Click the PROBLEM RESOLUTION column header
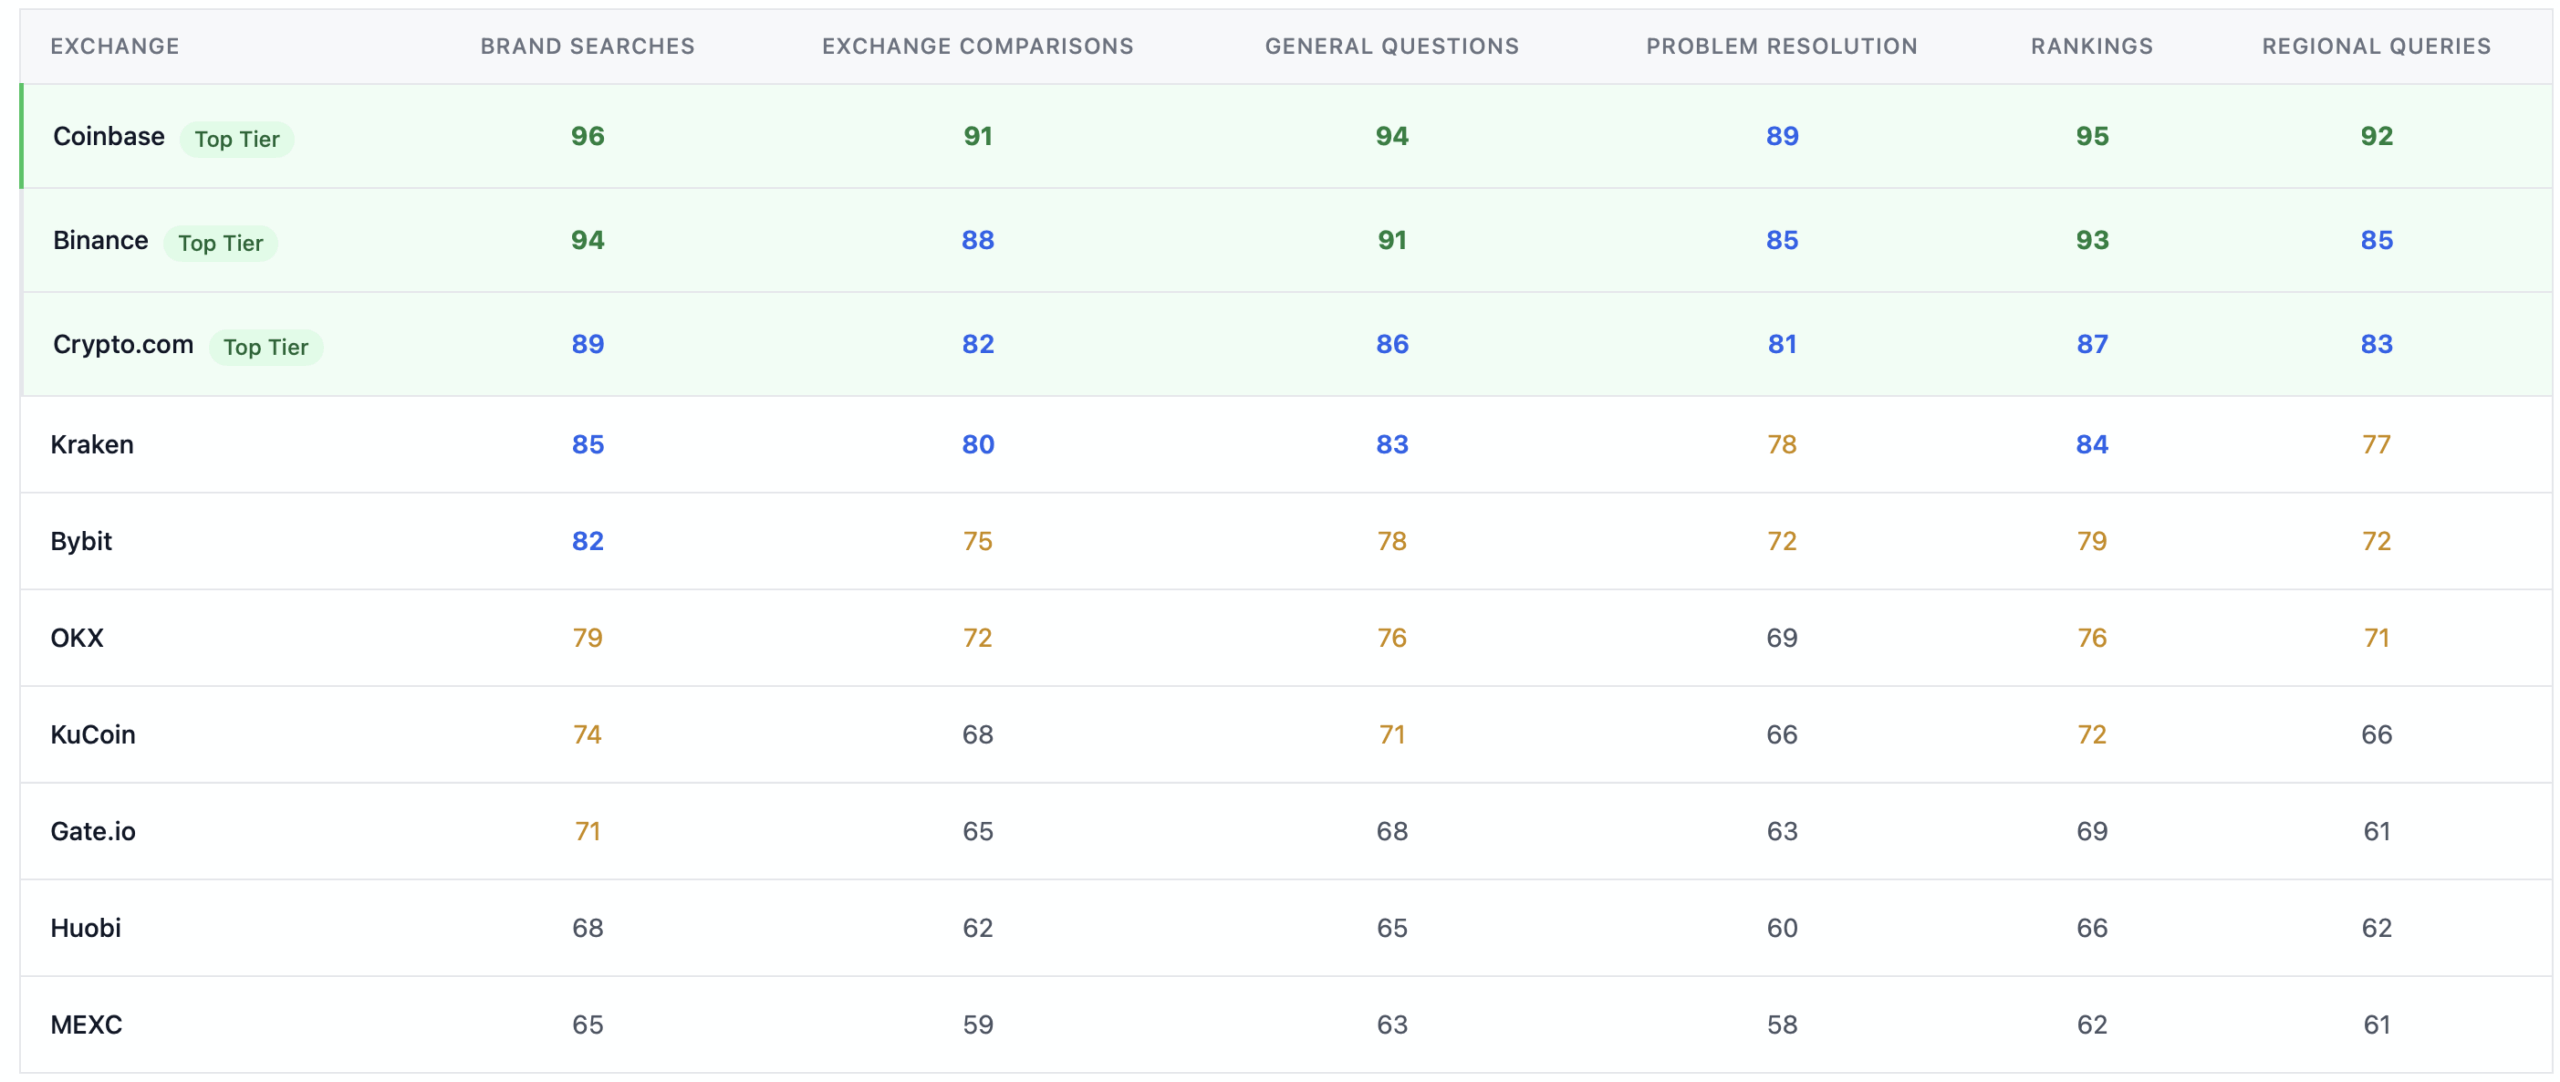 1781,46
